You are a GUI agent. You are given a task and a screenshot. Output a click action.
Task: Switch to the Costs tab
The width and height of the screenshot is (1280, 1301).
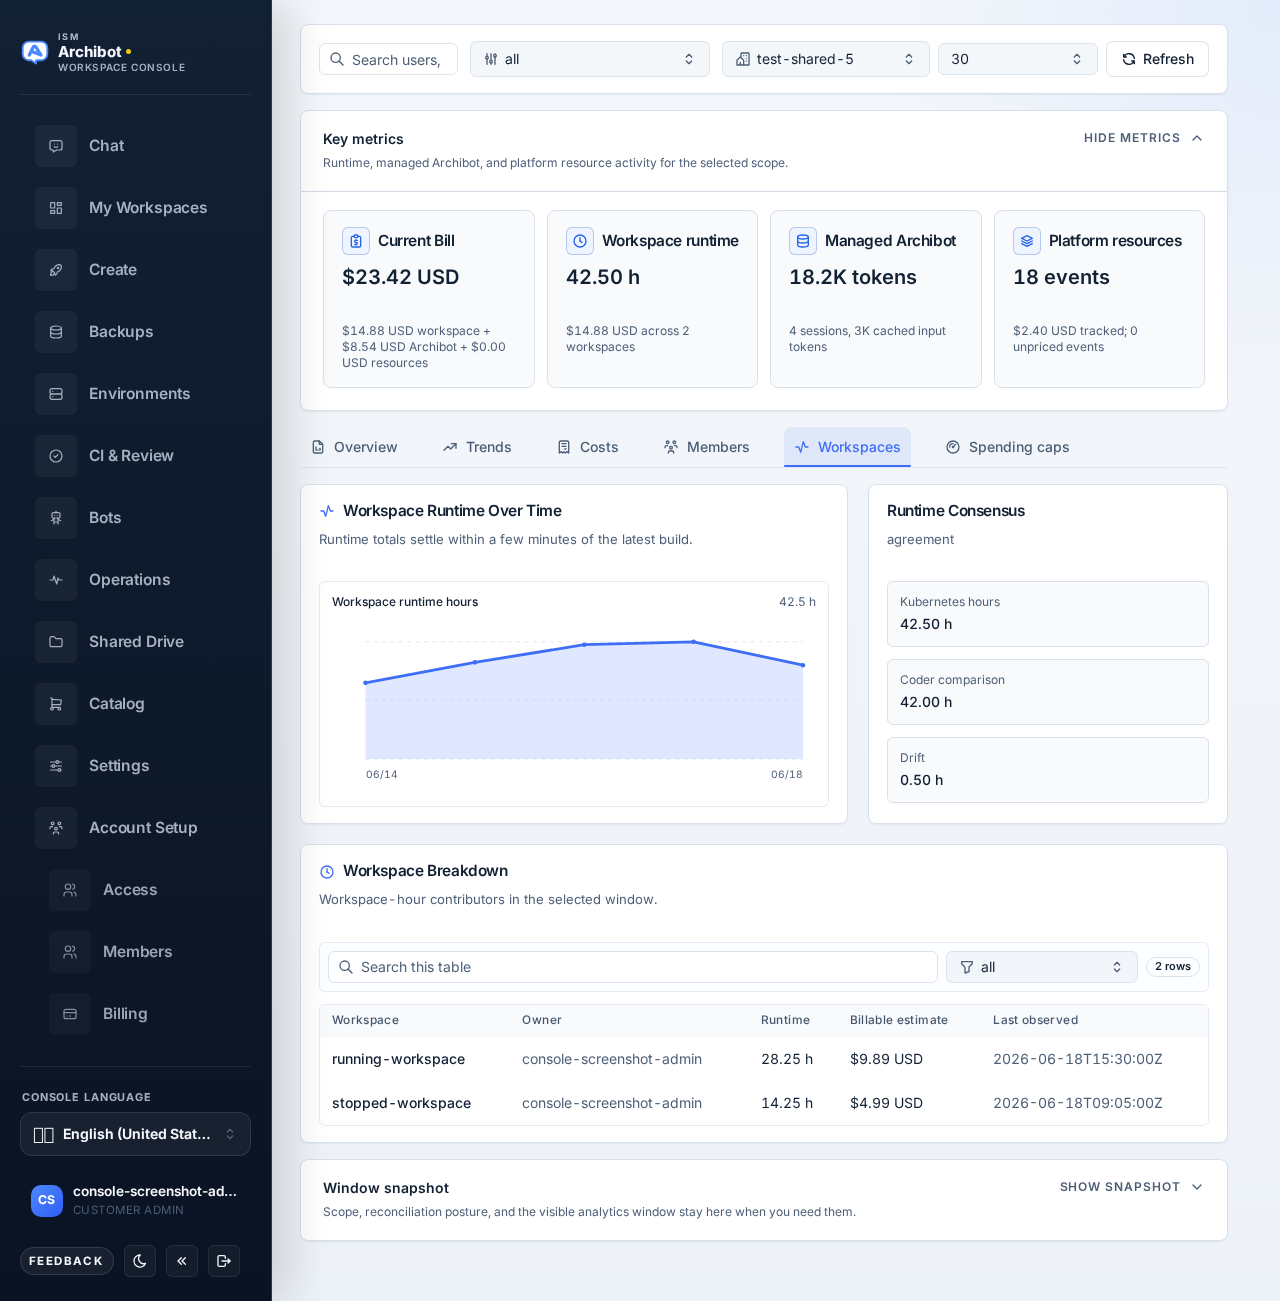(588, 447)
